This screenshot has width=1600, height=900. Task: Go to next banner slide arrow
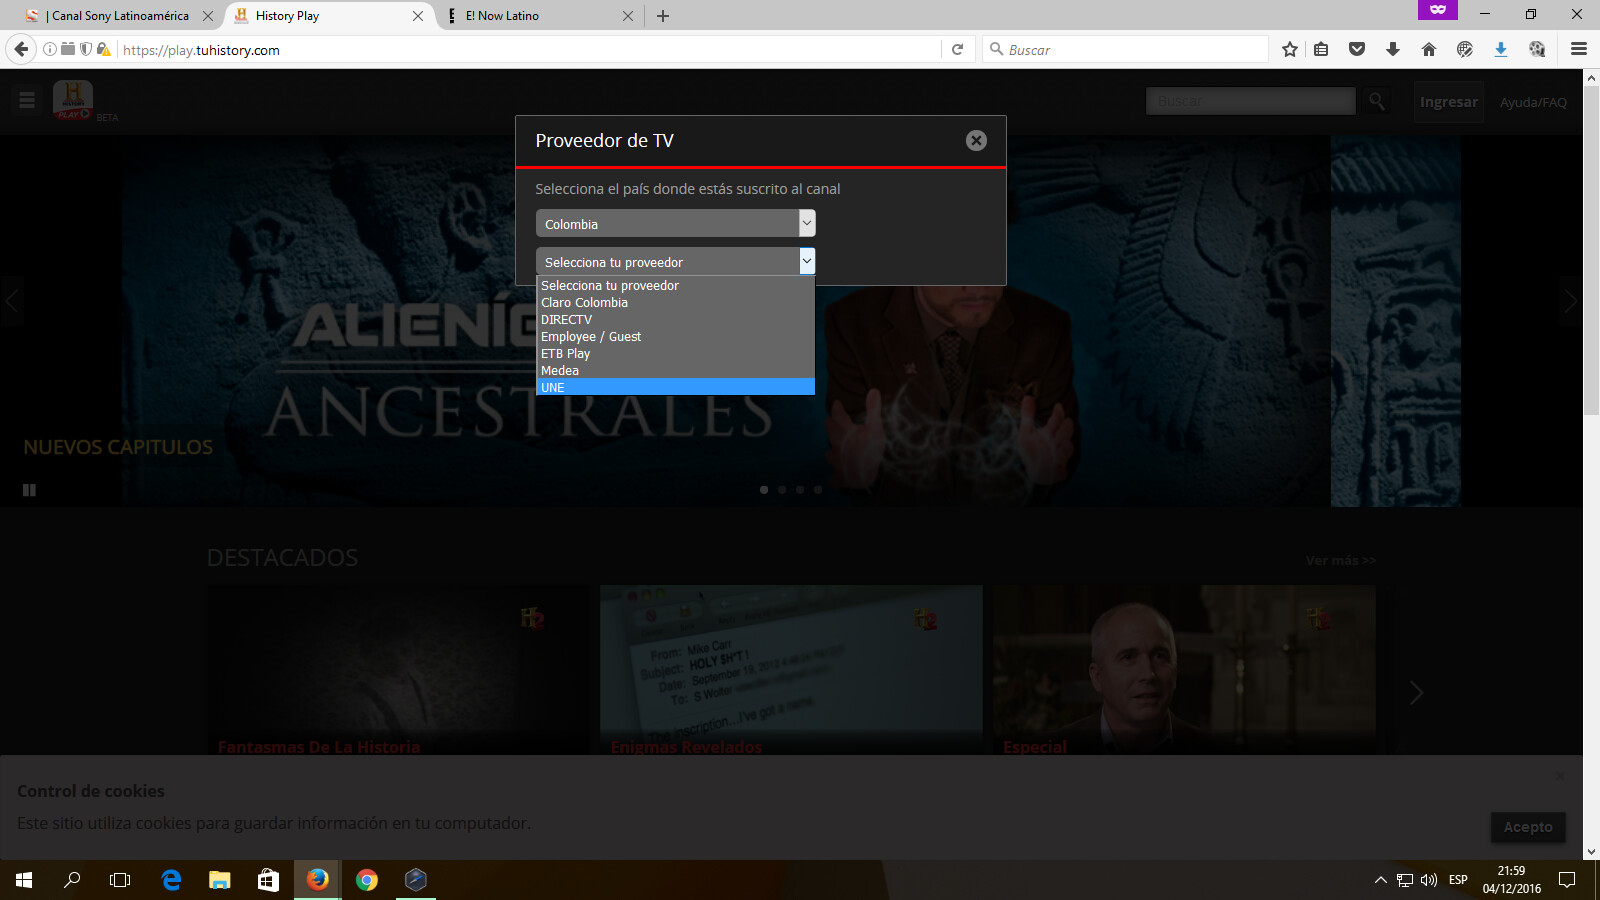1570,301
